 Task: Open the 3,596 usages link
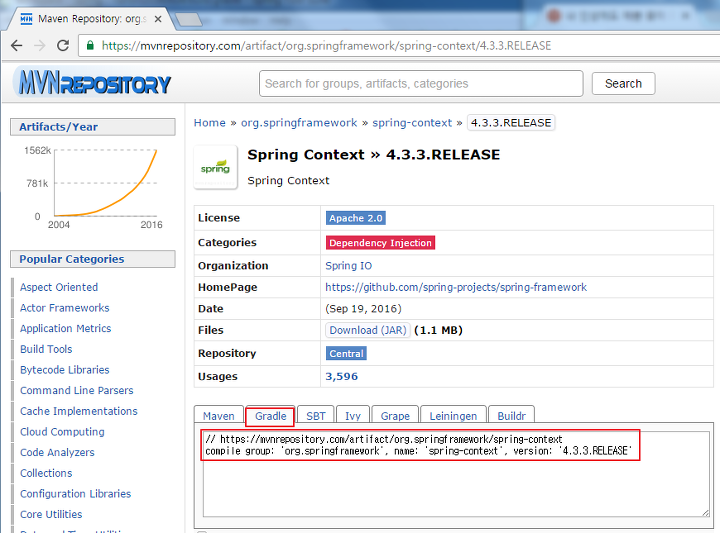click(342, 376)
